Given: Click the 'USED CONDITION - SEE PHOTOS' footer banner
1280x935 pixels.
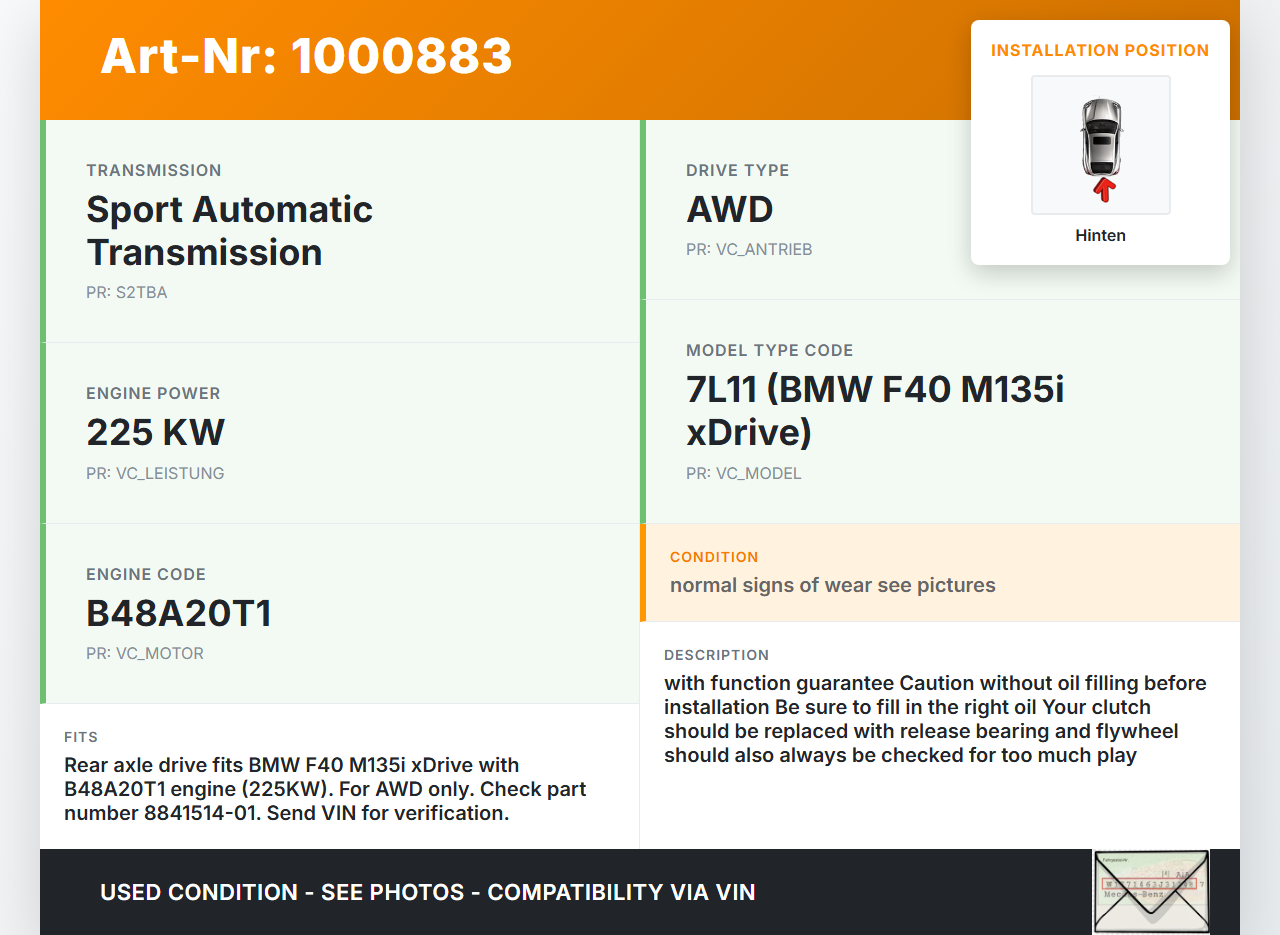Looking at the screenshot, I should (x=427, y=892).
